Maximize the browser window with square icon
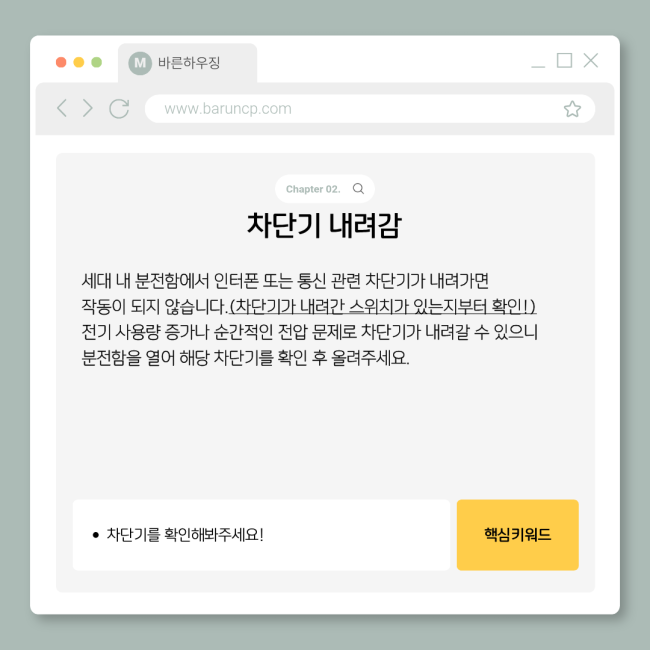The height and width of the screenshot is (650, 650). [x=564, y=61]
